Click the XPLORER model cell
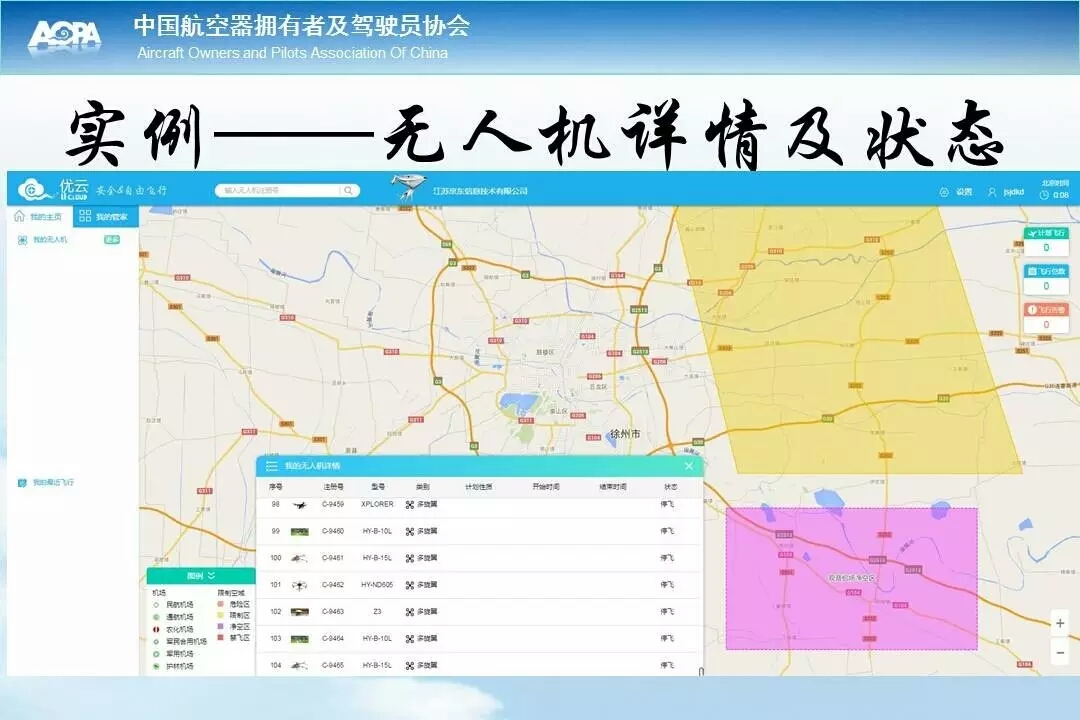 [377, 504]
